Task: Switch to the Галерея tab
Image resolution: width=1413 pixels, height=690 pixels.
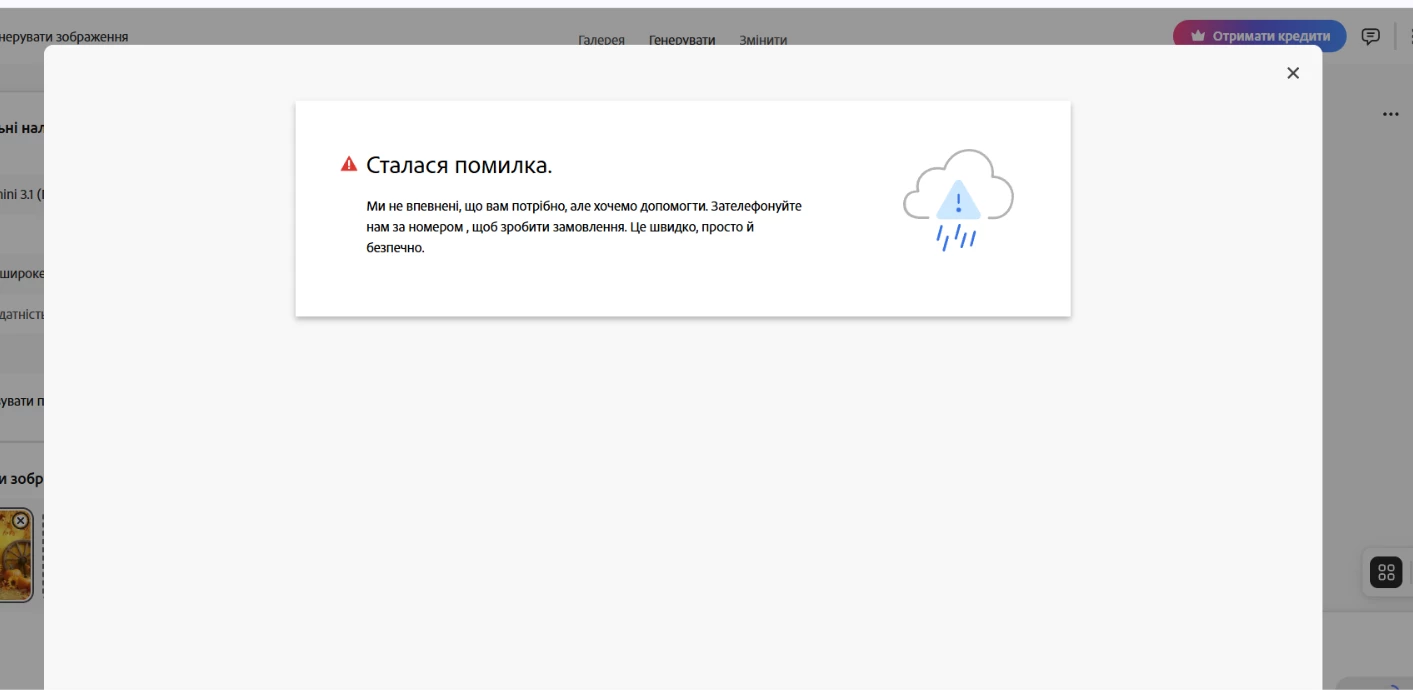Action: pos(601,41)
